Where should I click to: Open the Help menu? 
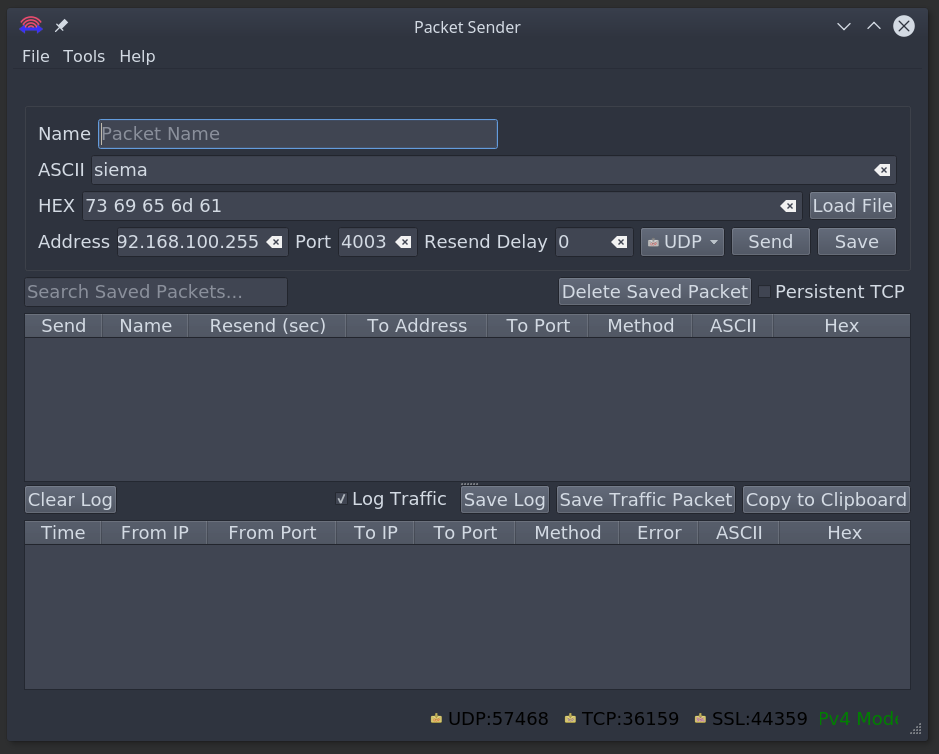137,56
